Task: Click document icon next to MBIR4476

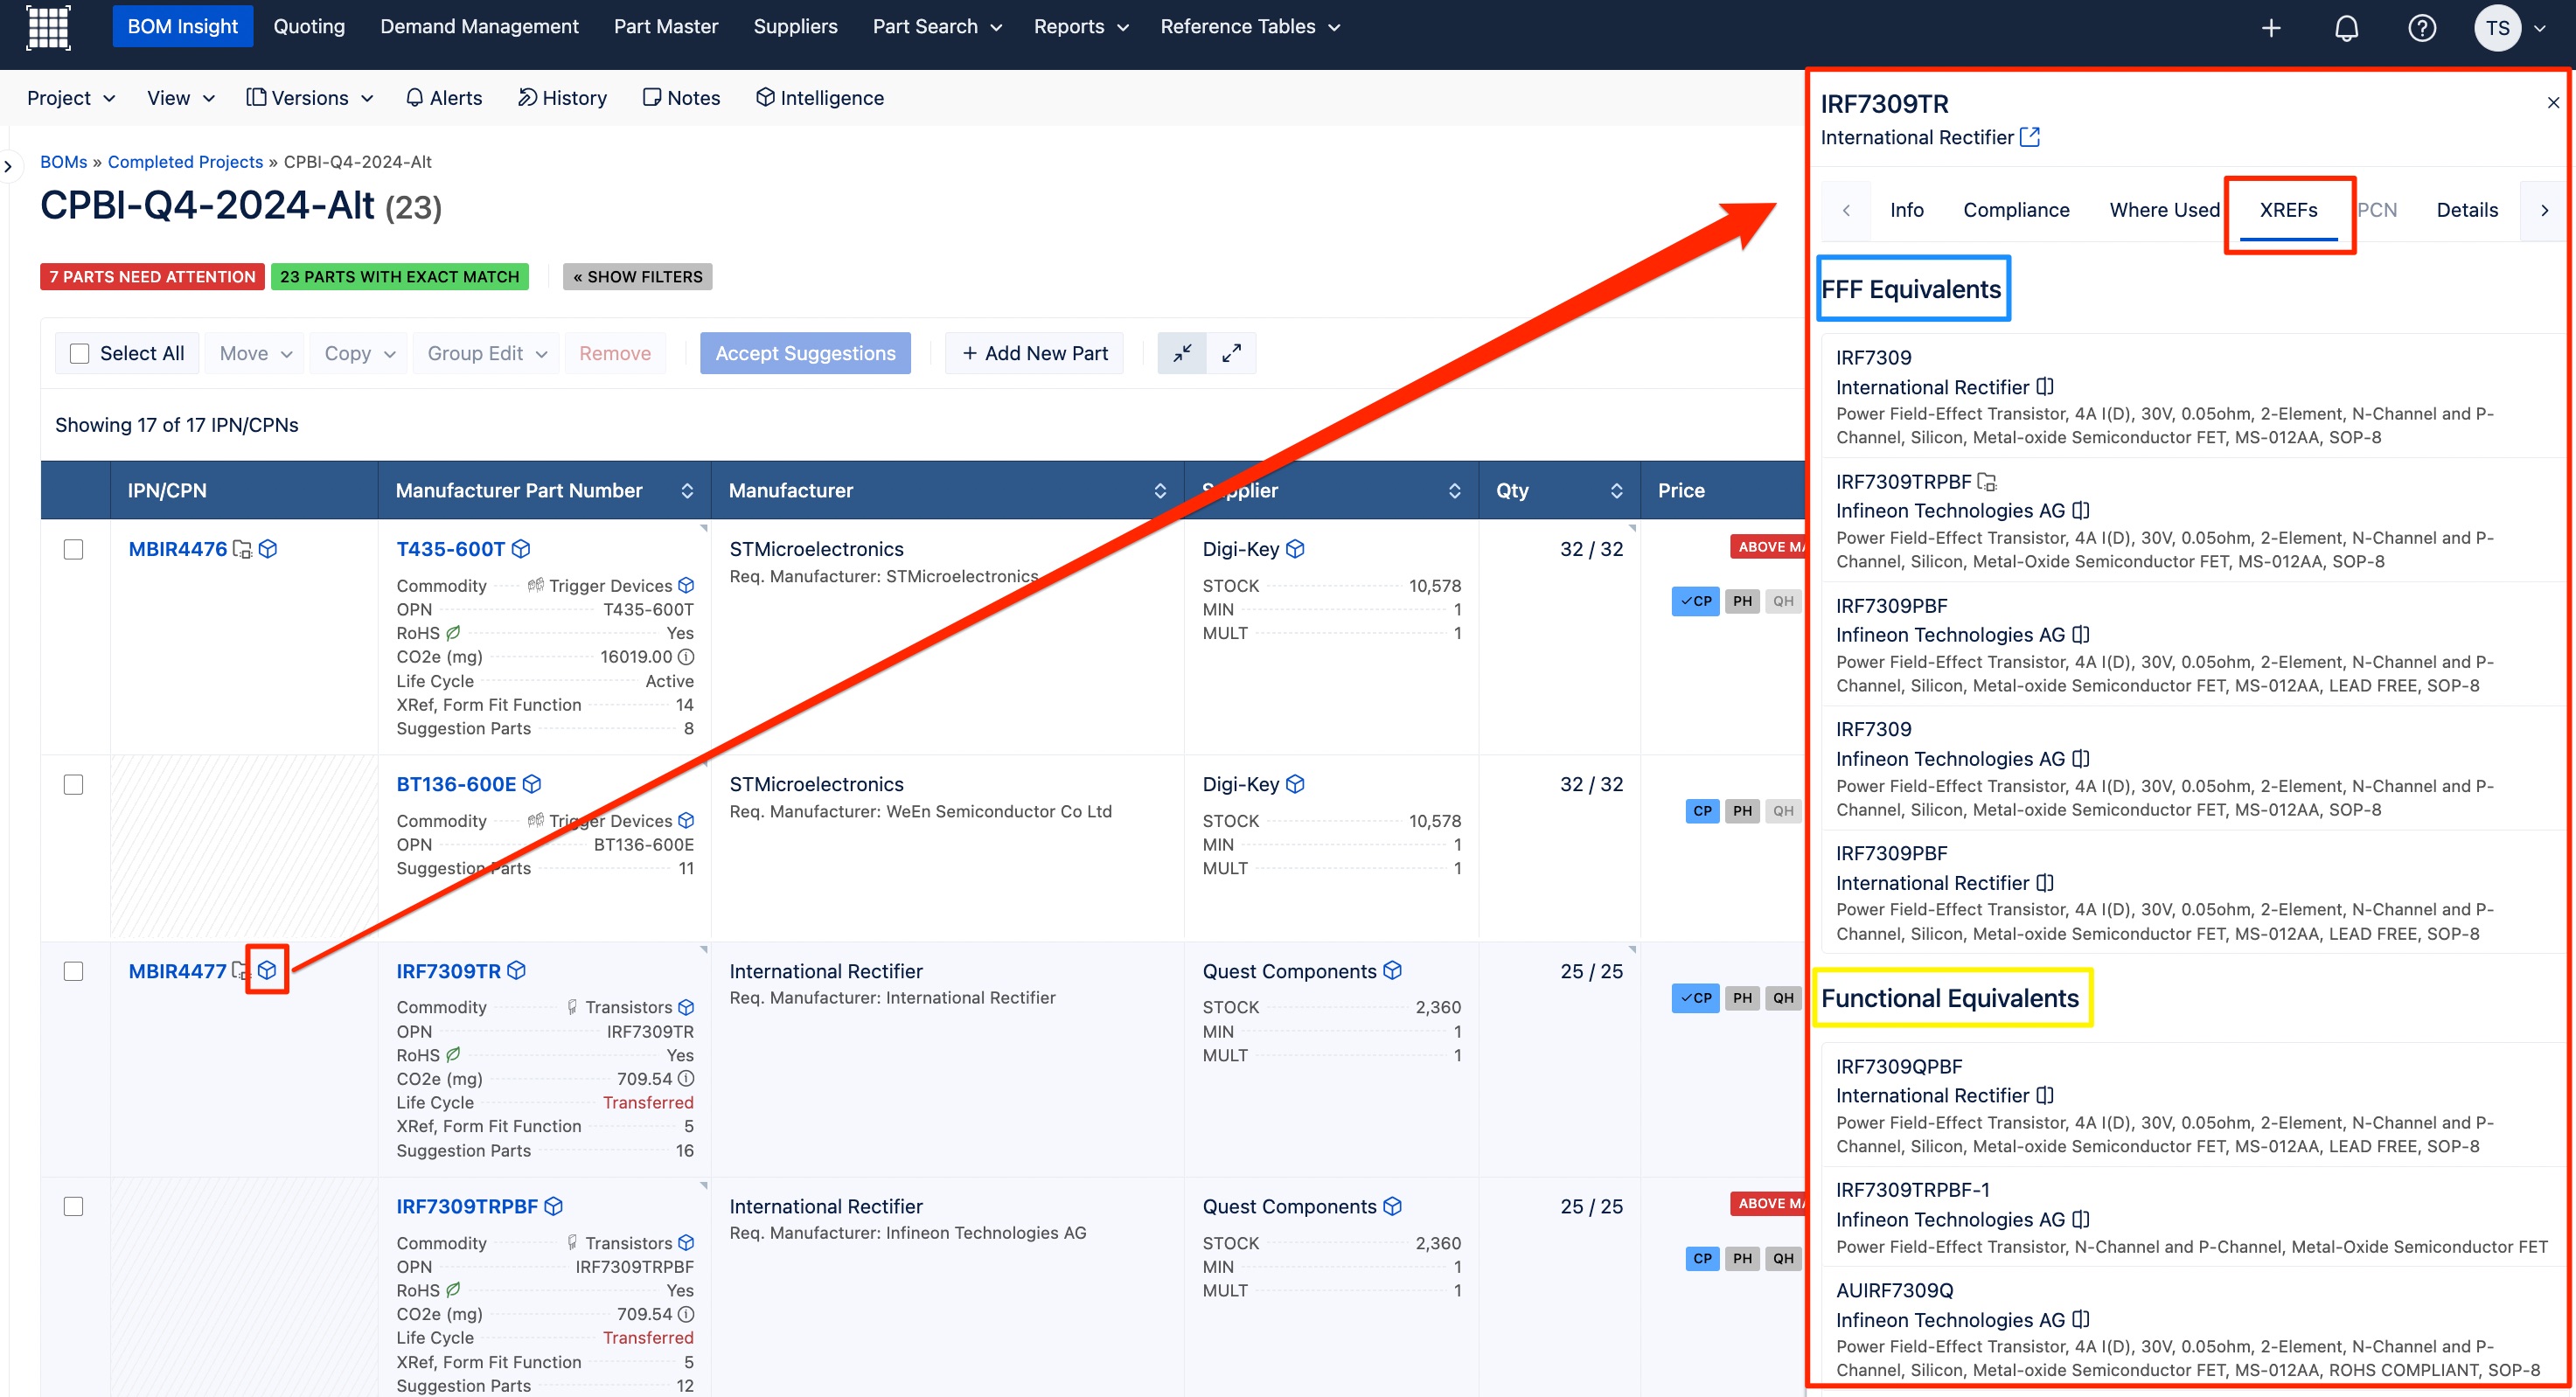Action: pos(242,549)
